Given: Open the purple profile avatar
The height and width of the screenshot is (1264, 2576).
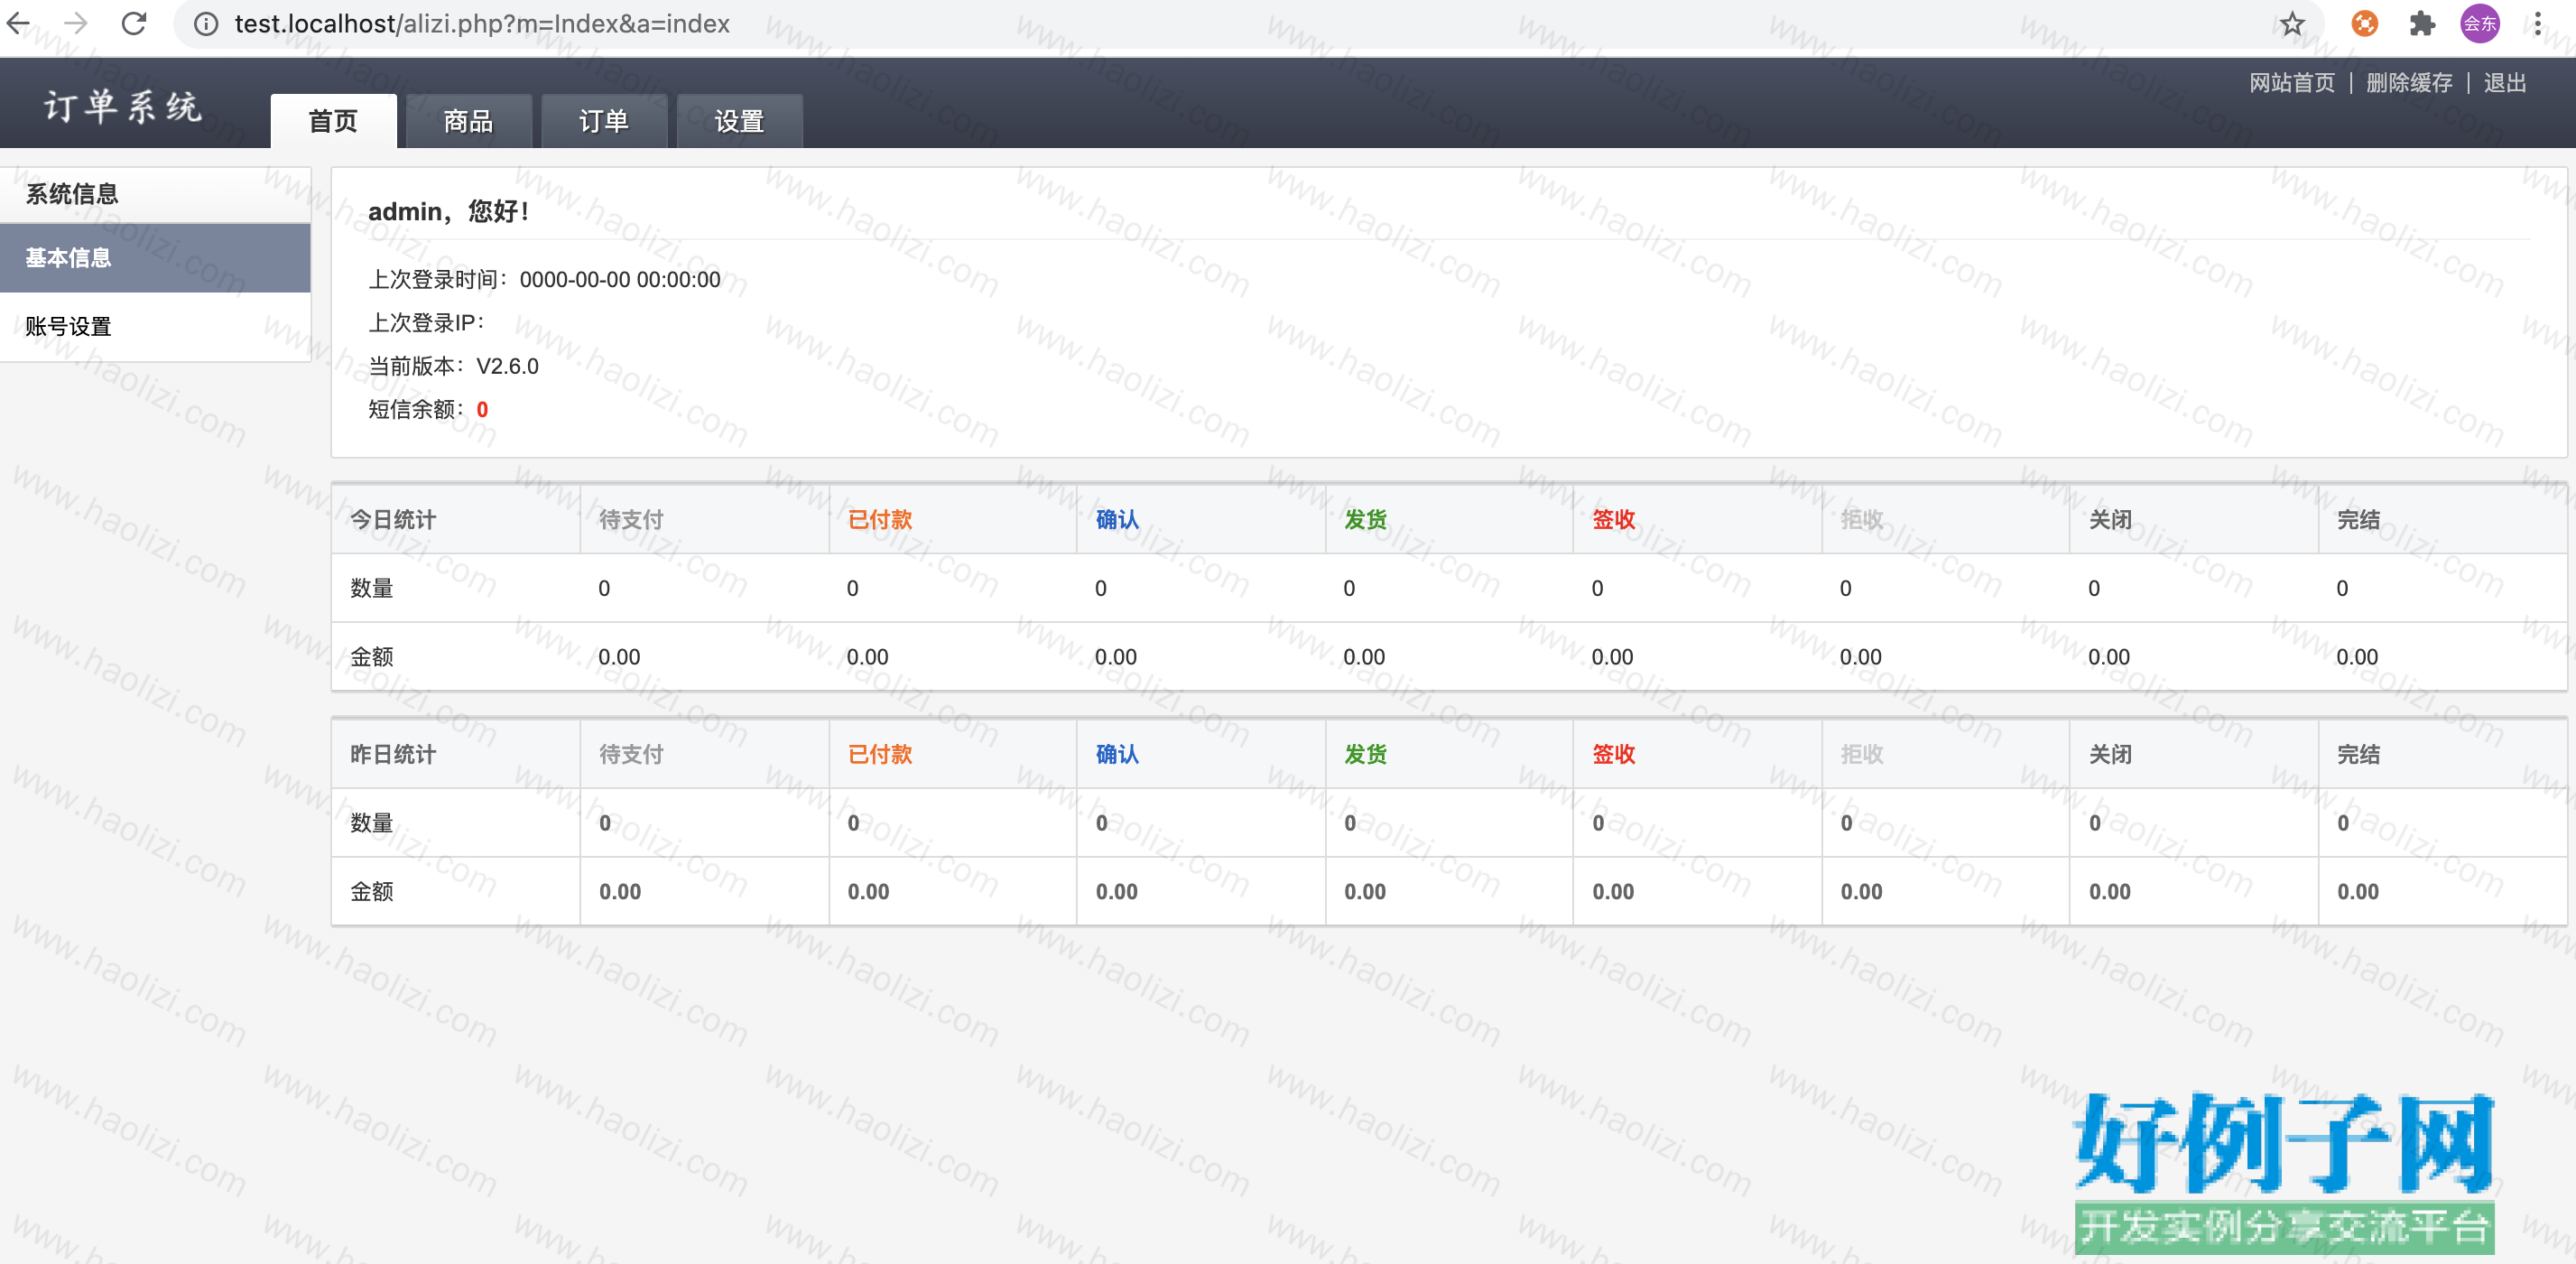Looking at the screenshot, I should click(2480, 23).
